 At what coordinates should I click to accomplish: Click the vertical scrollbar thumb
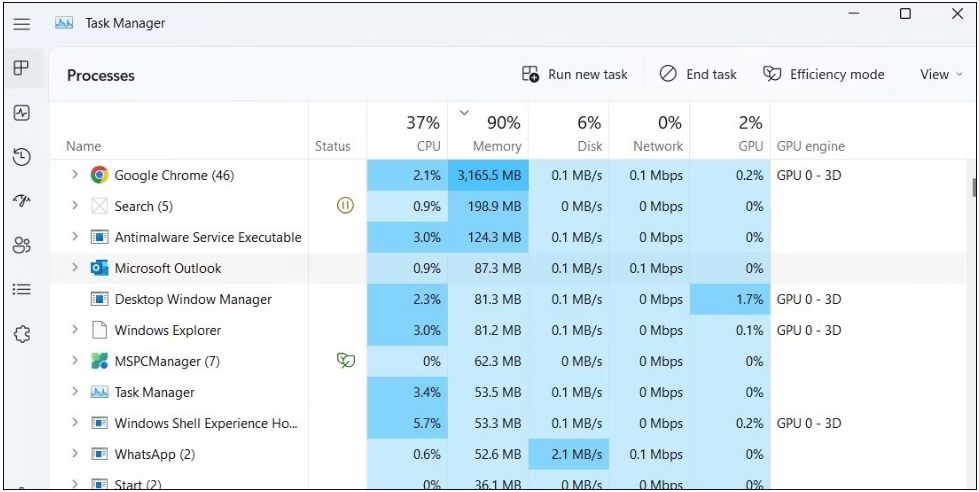[973, 187]
